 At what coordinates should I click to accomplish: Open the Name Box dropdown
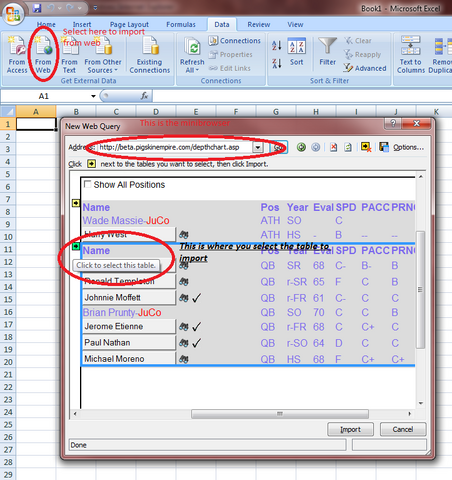pos(93,96)
